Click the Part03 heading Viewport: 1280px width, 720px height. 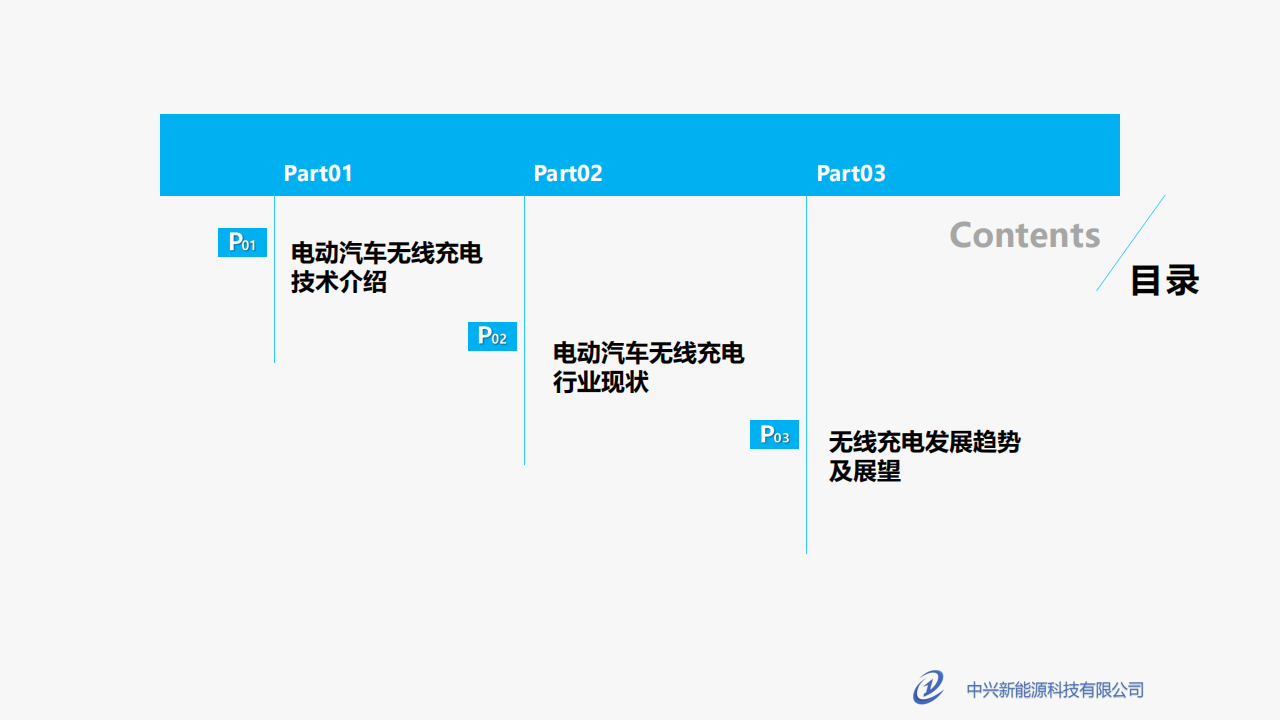point(851,173)
